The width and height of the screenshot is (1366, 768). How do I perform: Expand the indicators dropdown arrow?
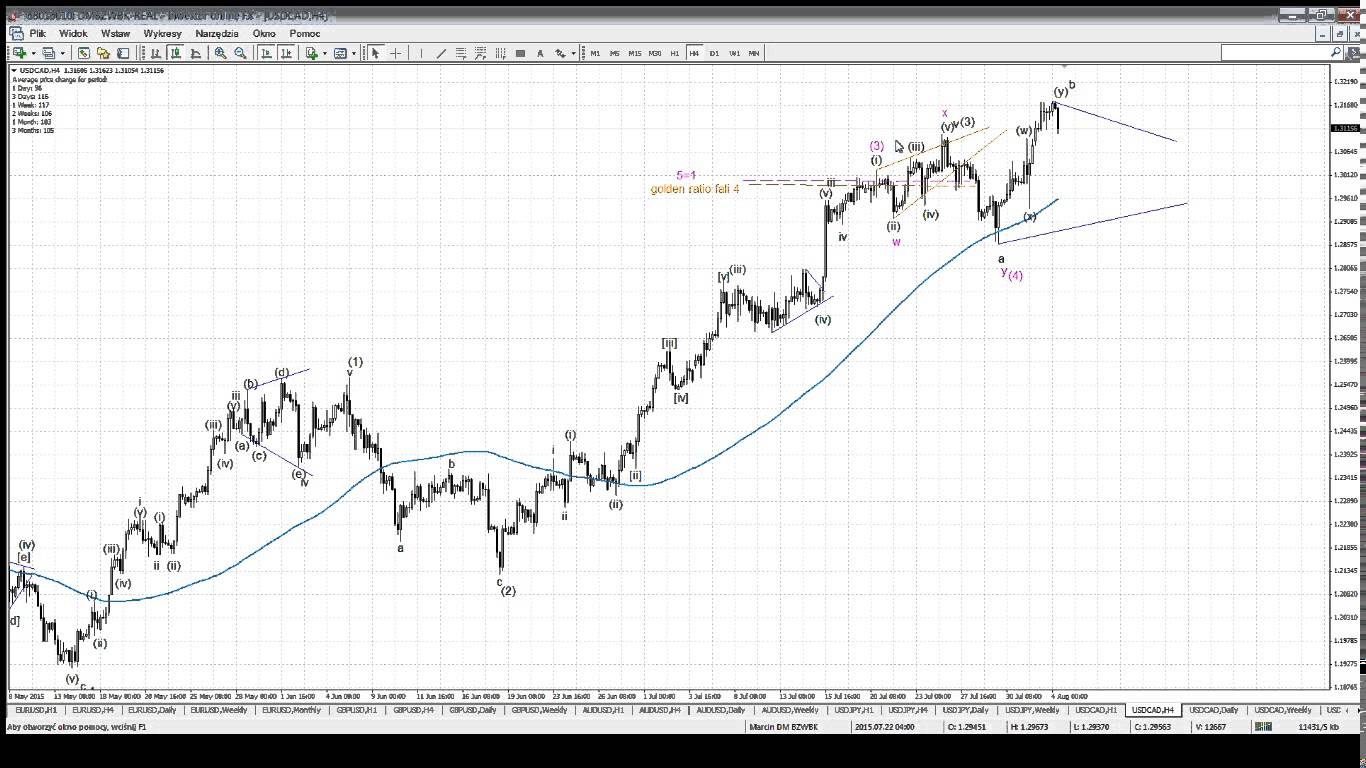click(325, 53)
